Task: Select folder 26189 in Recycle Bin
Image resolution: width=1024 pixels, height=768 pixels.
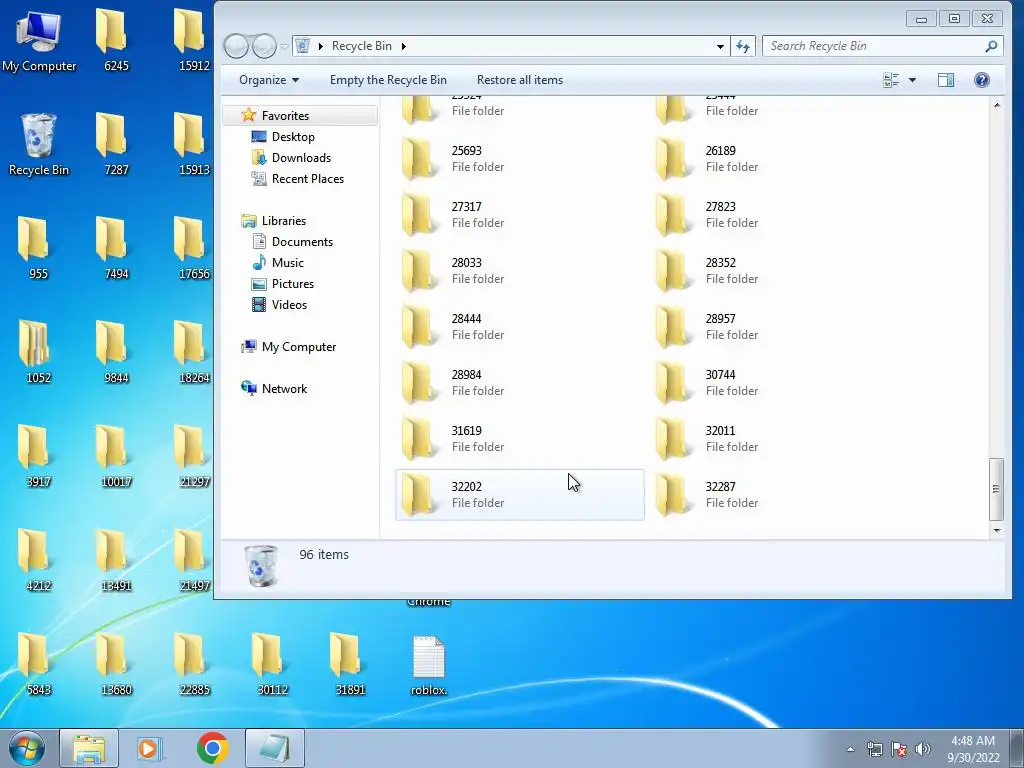Action: [x=774, y=159]
